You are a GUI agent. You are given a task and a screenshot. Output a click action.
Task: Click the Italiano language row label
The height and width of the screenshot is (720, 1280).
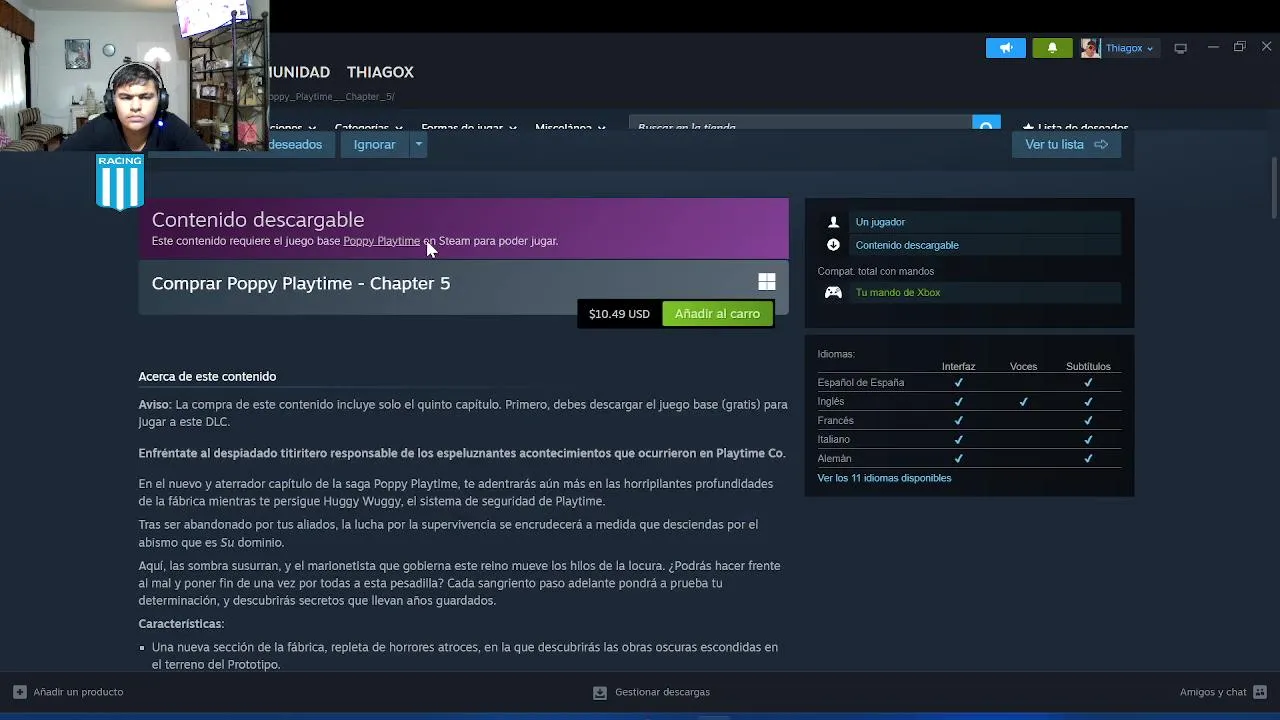click(833, 440)
